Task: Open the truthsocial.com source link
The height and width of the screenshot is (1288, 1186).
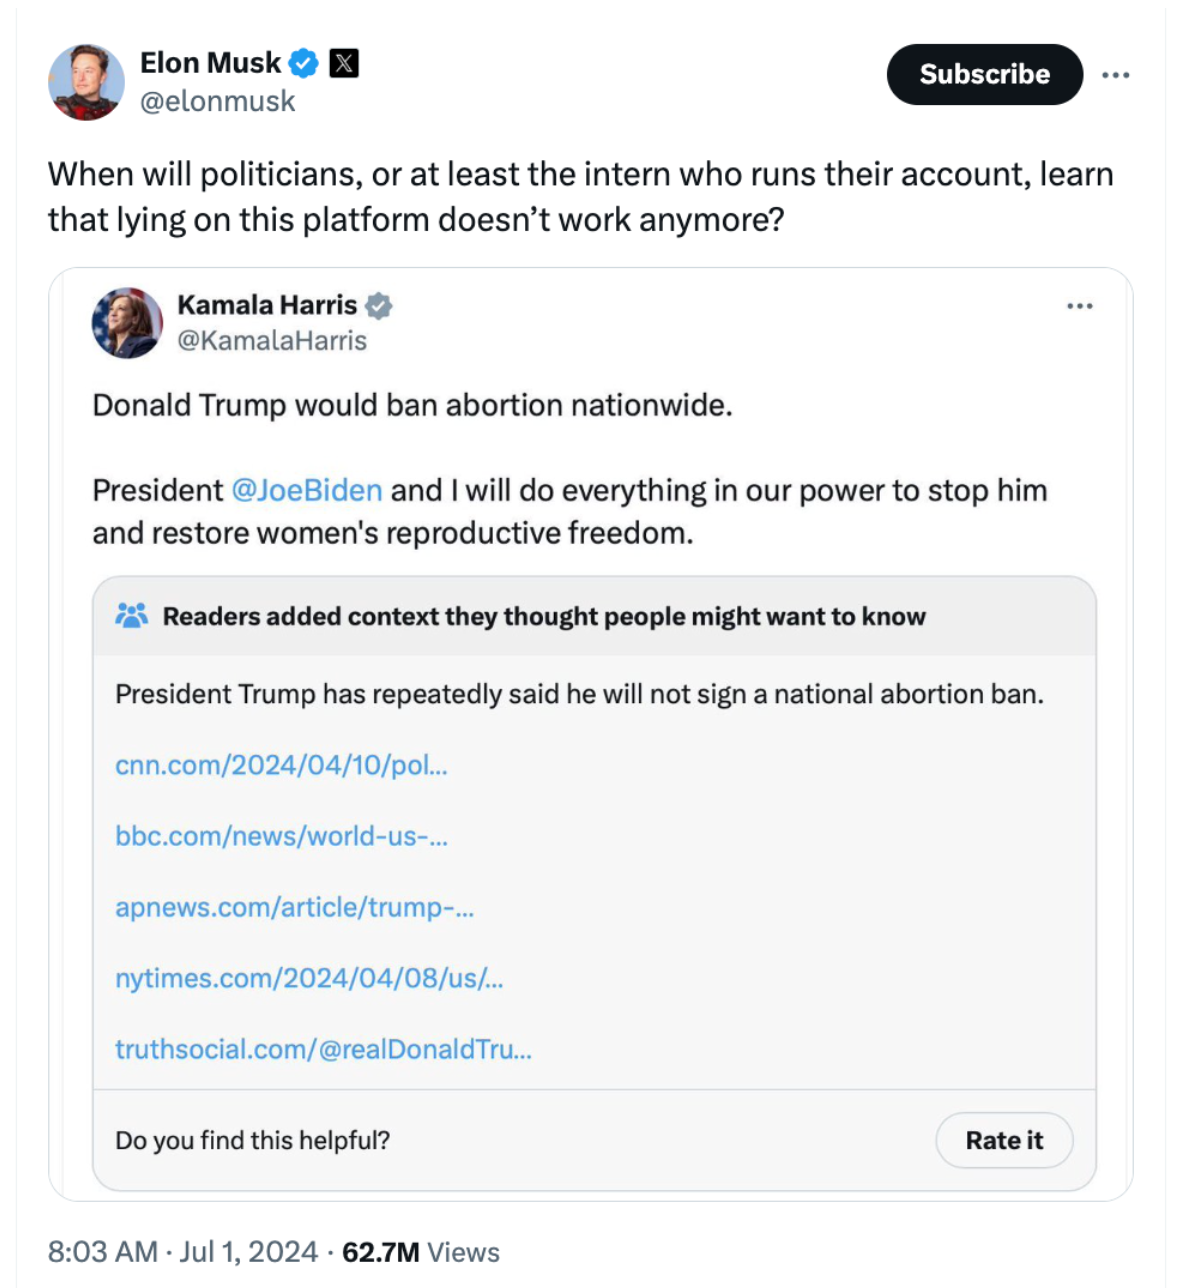Action: [323, 1049]
